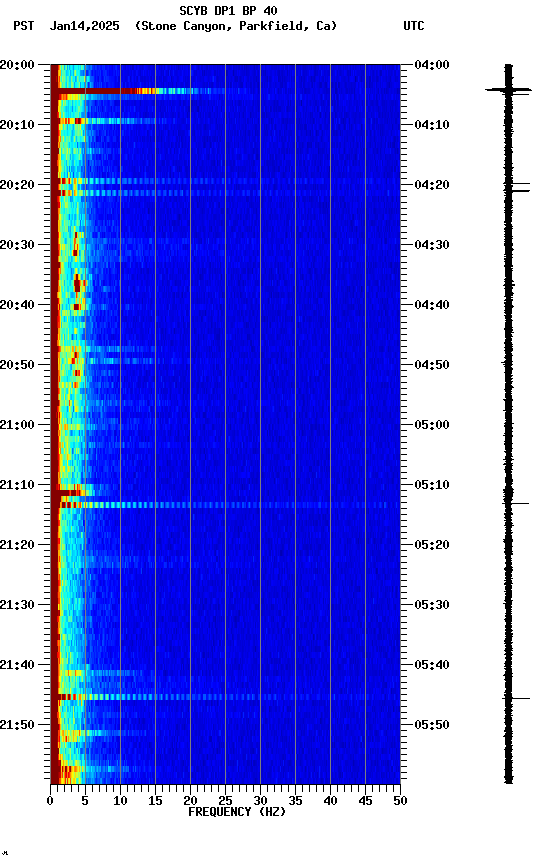Click the '04:10' UTC time label
This screenshot has height=864, width=552.
click(x=432, y=125)
